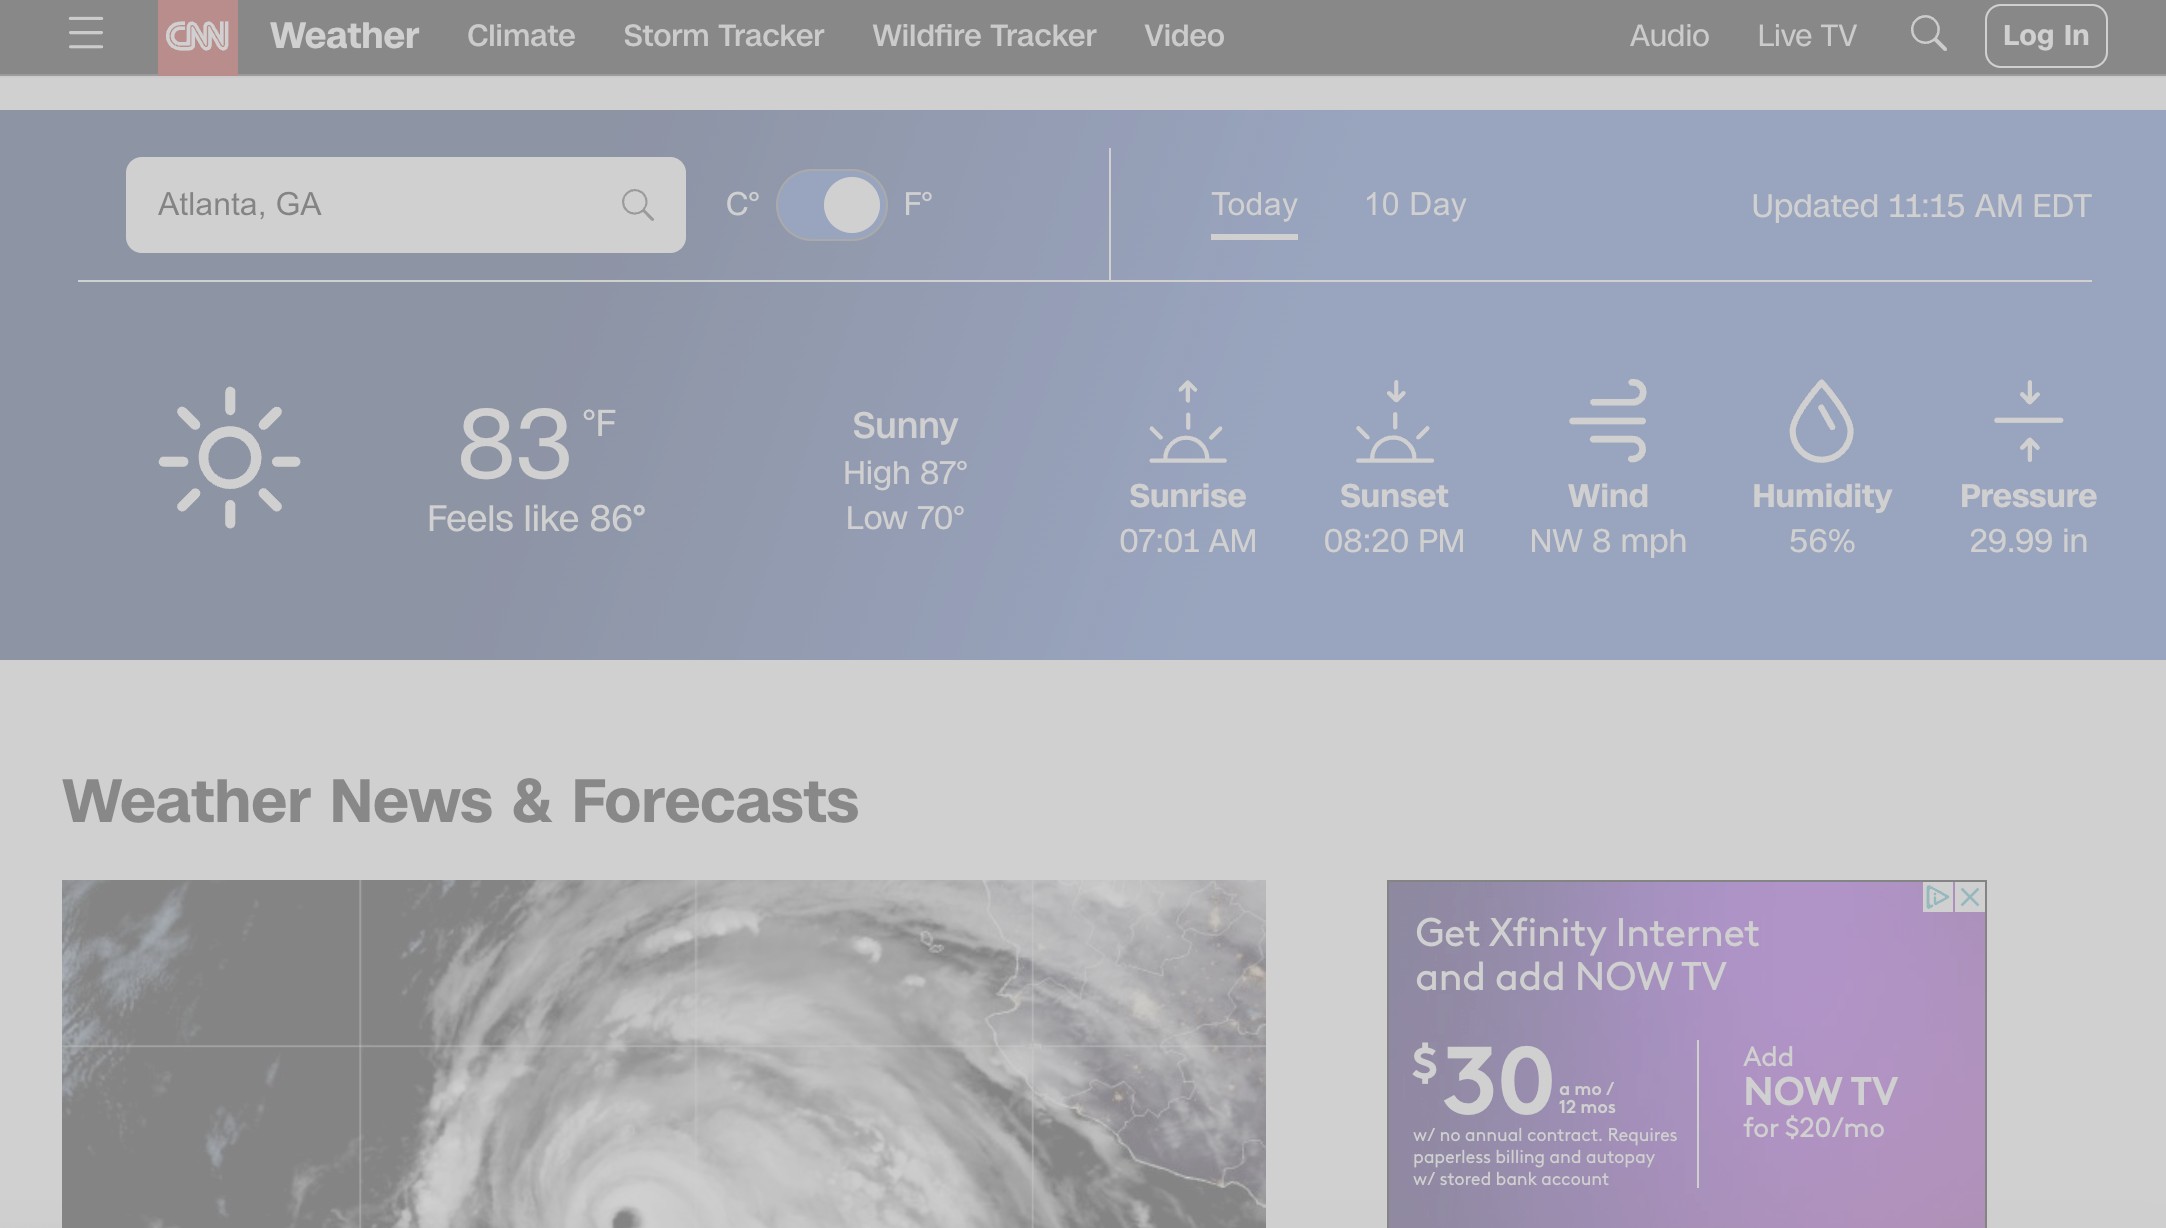Screen dimensions: 2166x1228
Task: Open the Live TV link
Action: click(x=1807, y=36)
